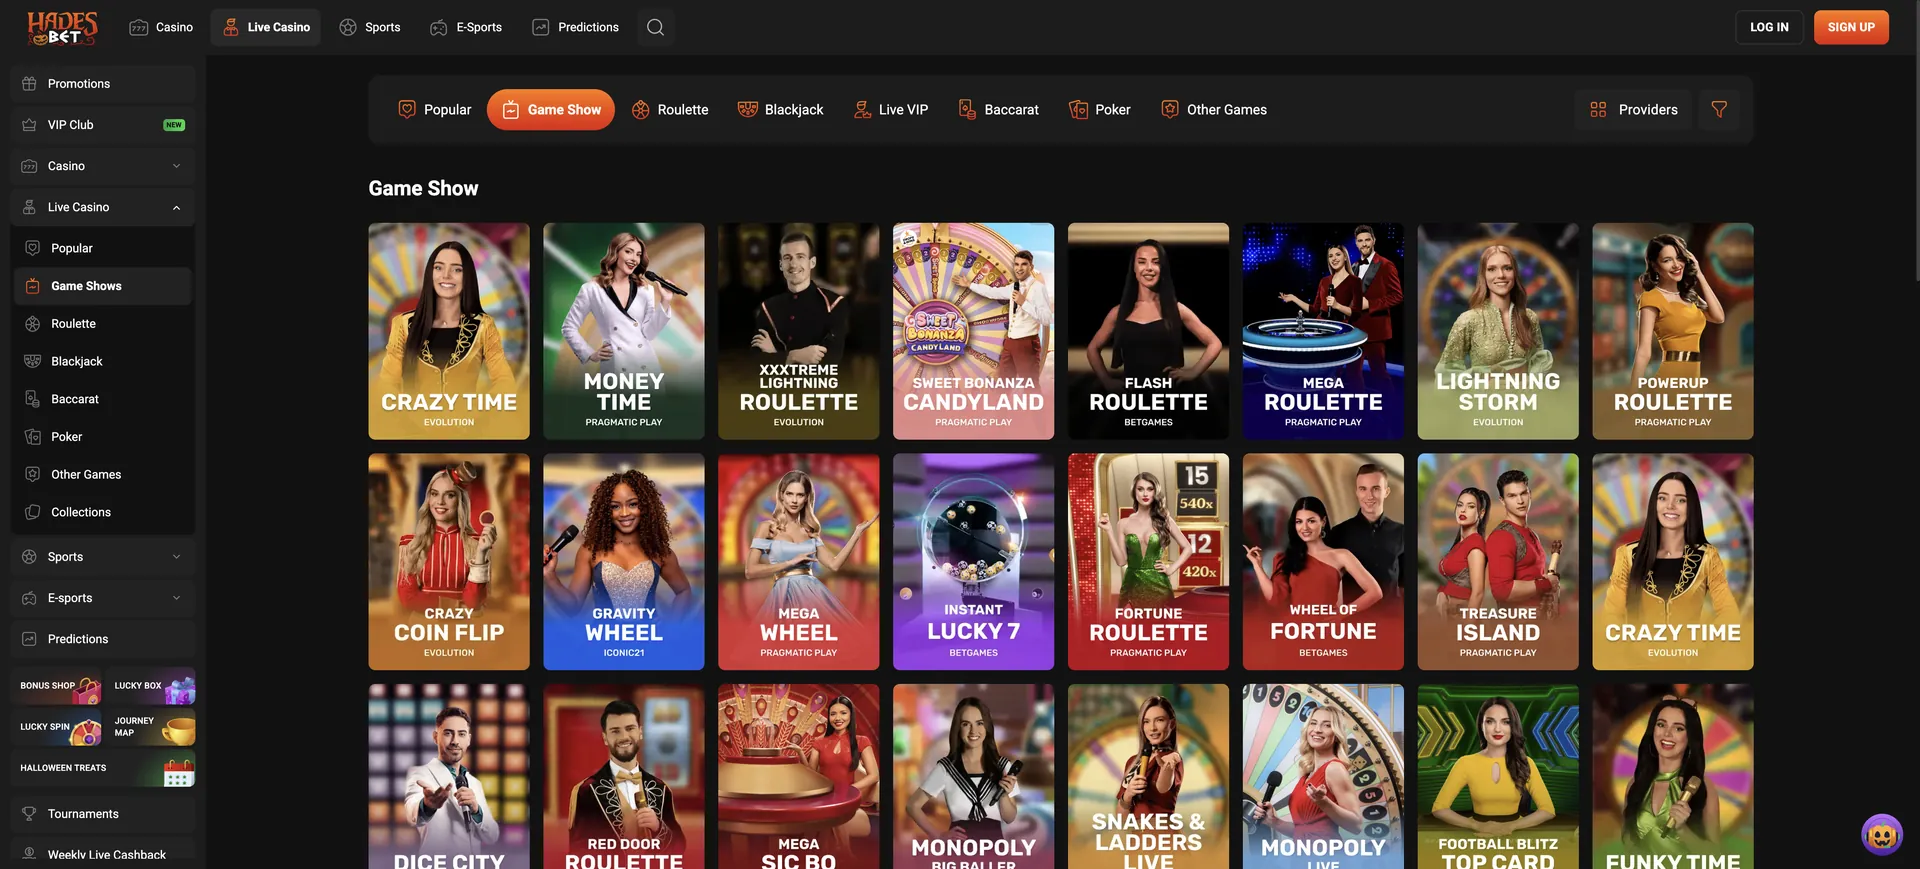The height and width of the screenshot is (869, 1920).
Task: Open Weekly Live Cashback in sidebar
Action: pyautogui.click(x=103, y=854)
